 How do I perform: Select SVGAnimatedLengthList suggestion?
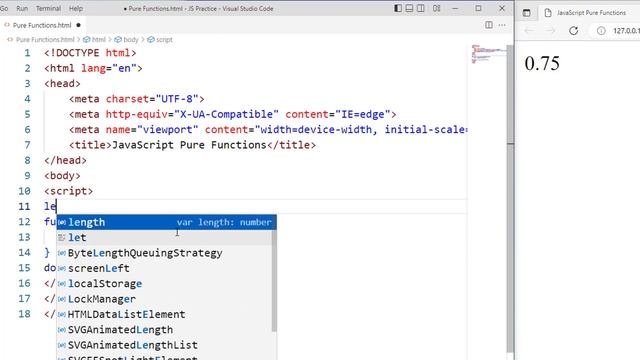click(164, 345)
